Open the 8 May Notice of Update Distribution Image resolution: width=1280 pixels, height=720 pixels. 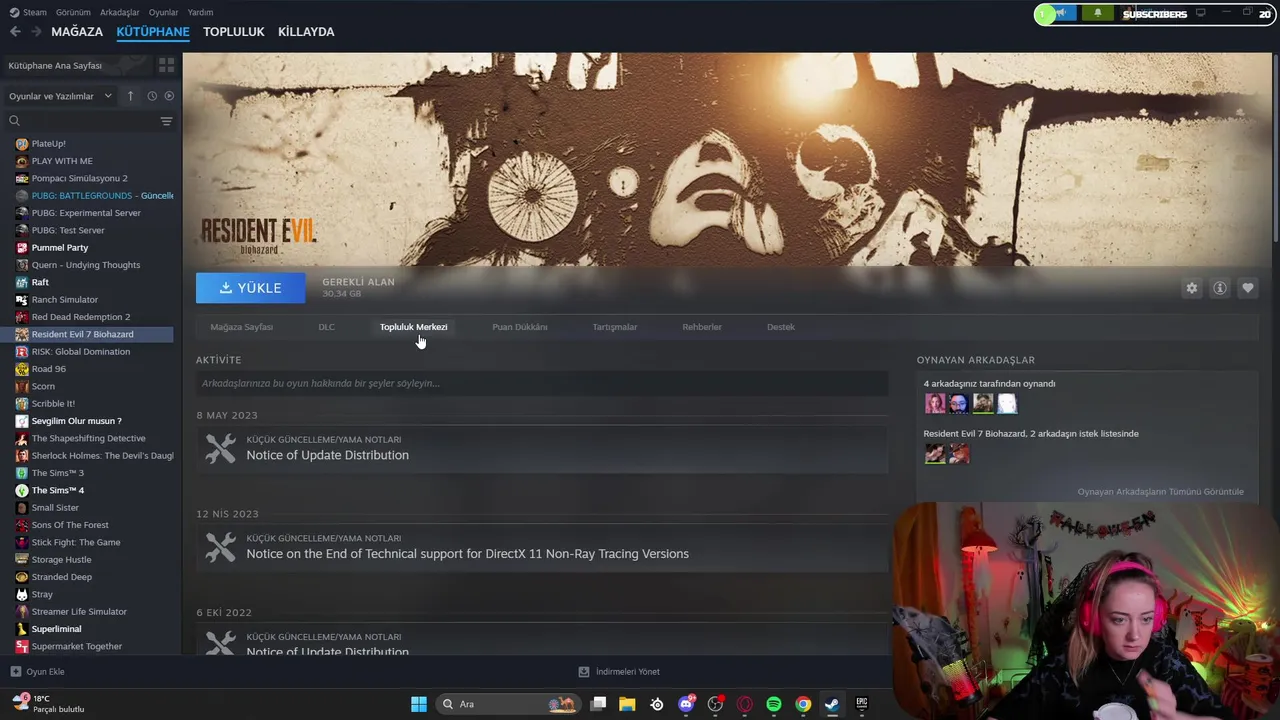(x=542, y=448)
